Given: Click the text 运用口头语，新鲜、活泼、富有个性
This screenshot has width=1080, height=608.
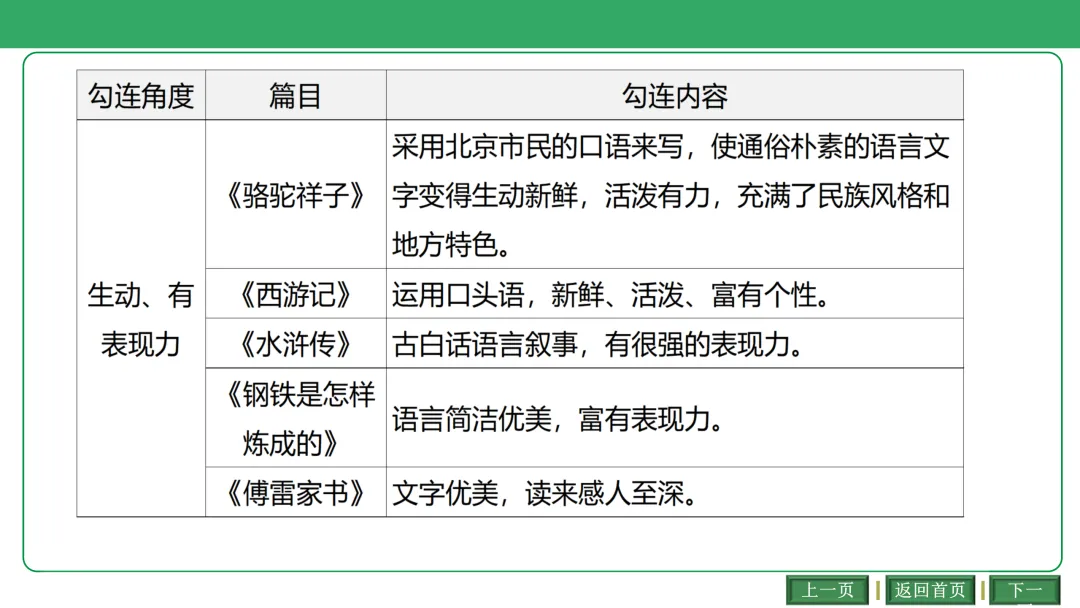Looking at the screenshot, I should point(611,295).
